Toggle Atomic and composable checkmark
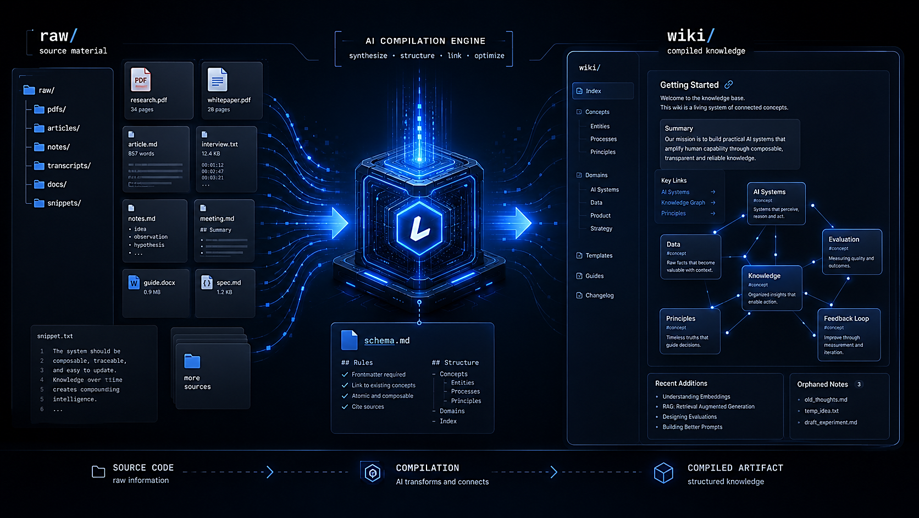919x518 pixels. (345, 396)
